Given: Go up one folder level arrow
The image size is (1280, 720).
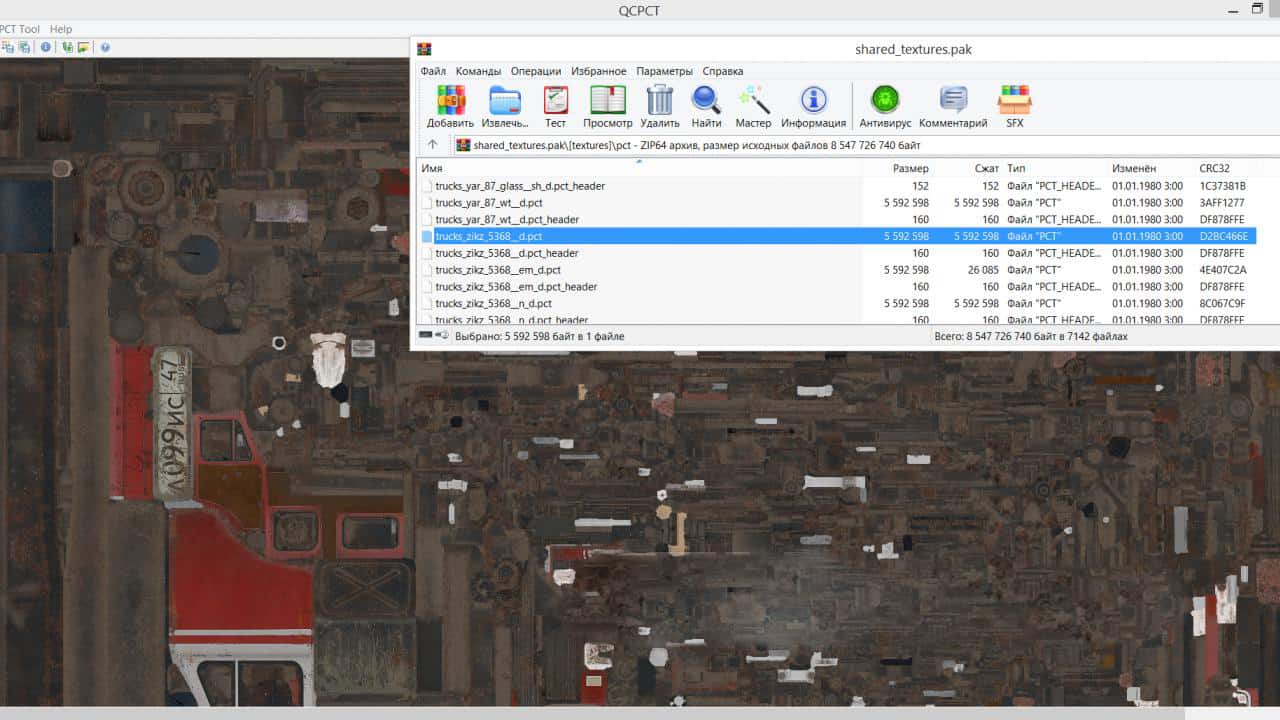Looking at the screenshot, I should tap(432, 145).
